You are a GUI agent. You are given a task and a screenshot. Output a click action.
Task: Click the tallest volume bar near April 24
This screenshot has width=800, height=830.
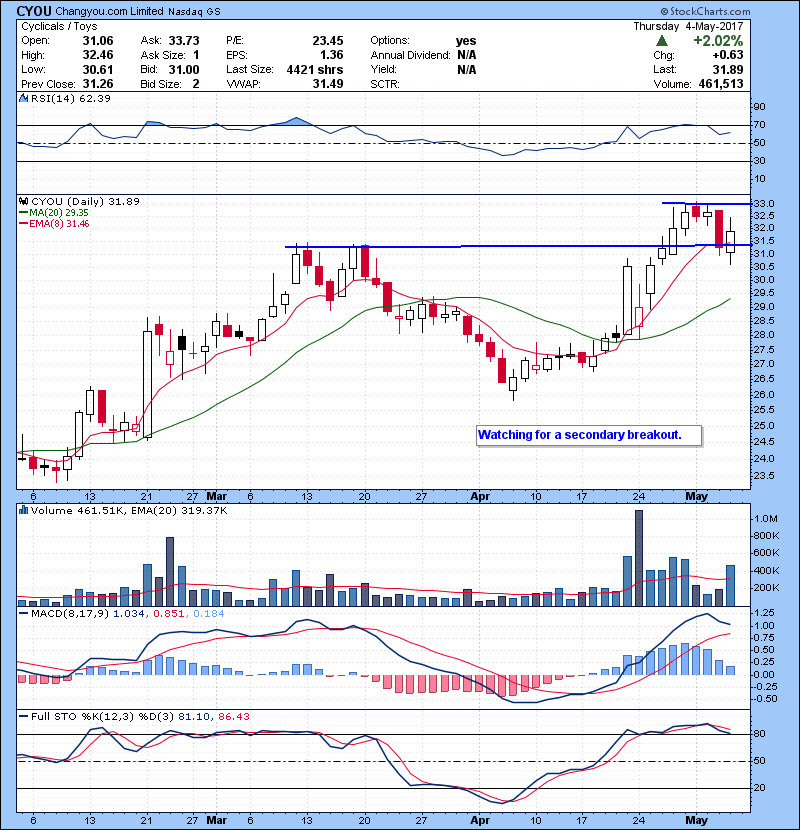tap(639, 558)
